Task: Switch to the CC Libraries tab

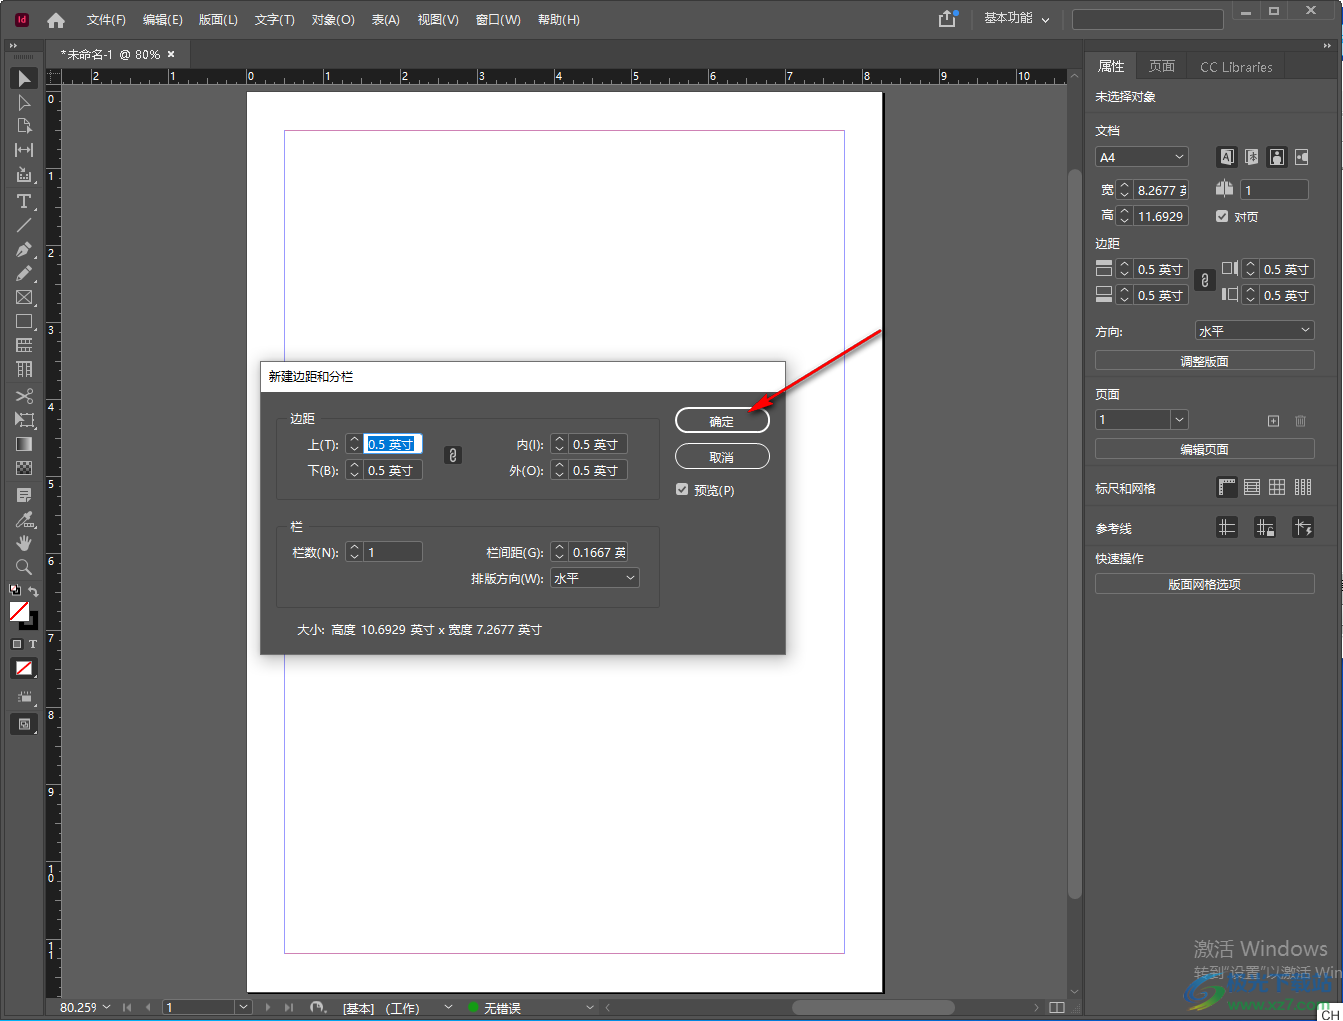Action: pos(1236,67)
